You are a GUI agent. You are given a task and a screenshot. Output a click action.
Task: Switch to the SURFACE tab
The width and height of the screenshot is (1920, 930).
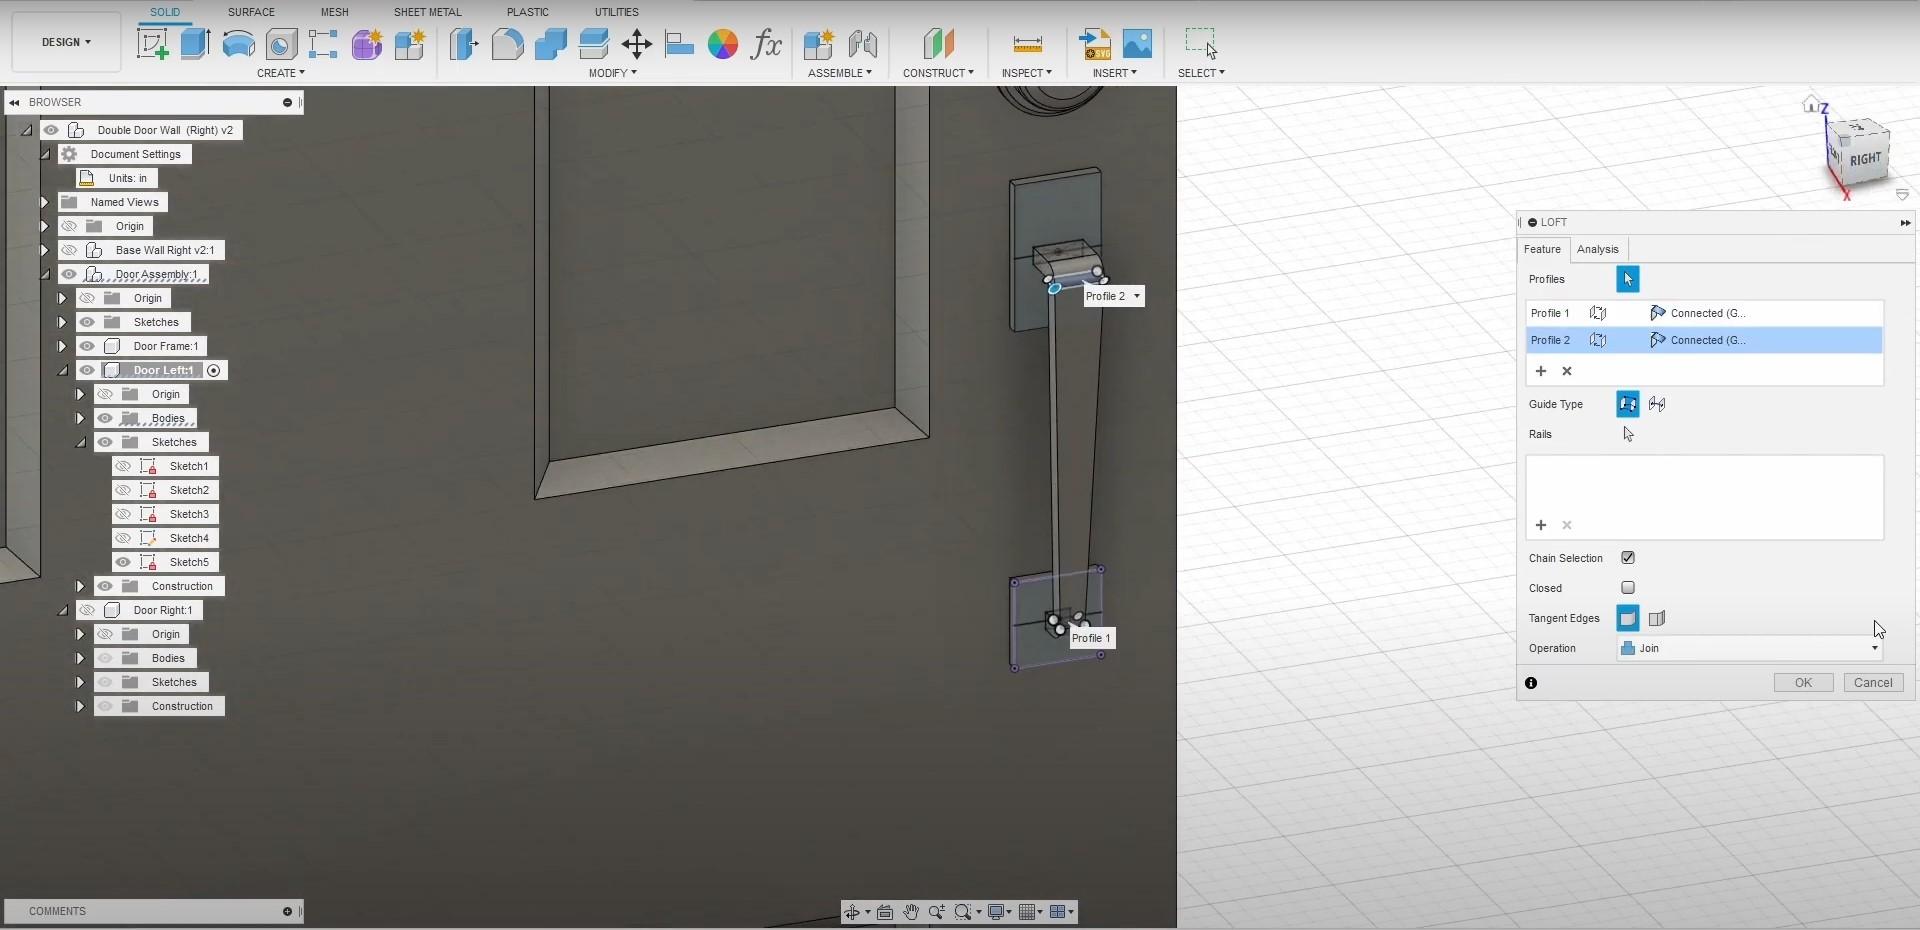[x=251, y=12]
